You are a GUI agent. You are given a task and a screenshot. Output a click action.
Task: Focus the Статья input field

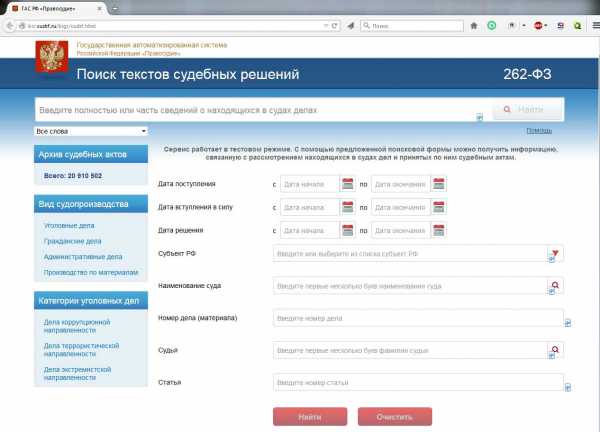(418, 382)
